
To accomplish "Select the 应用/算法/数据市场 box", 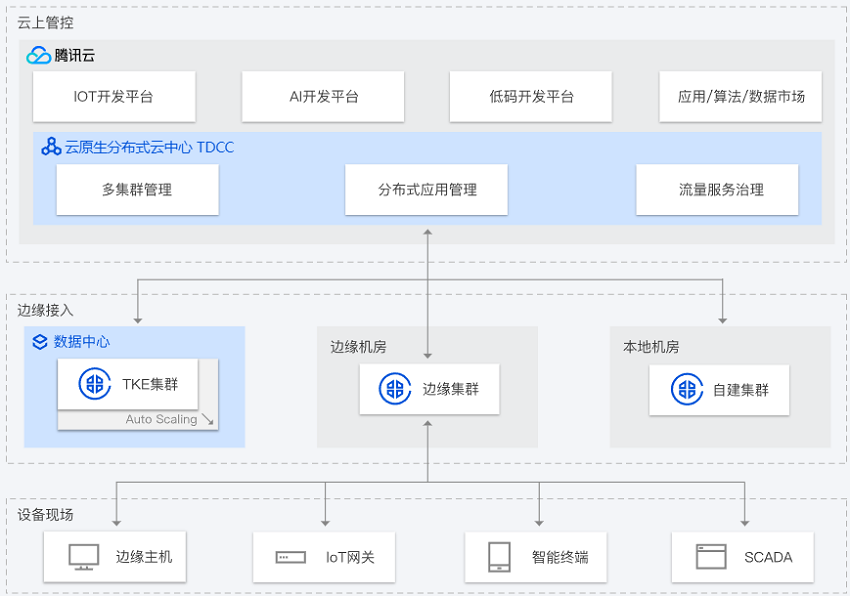I will [740, 97].
